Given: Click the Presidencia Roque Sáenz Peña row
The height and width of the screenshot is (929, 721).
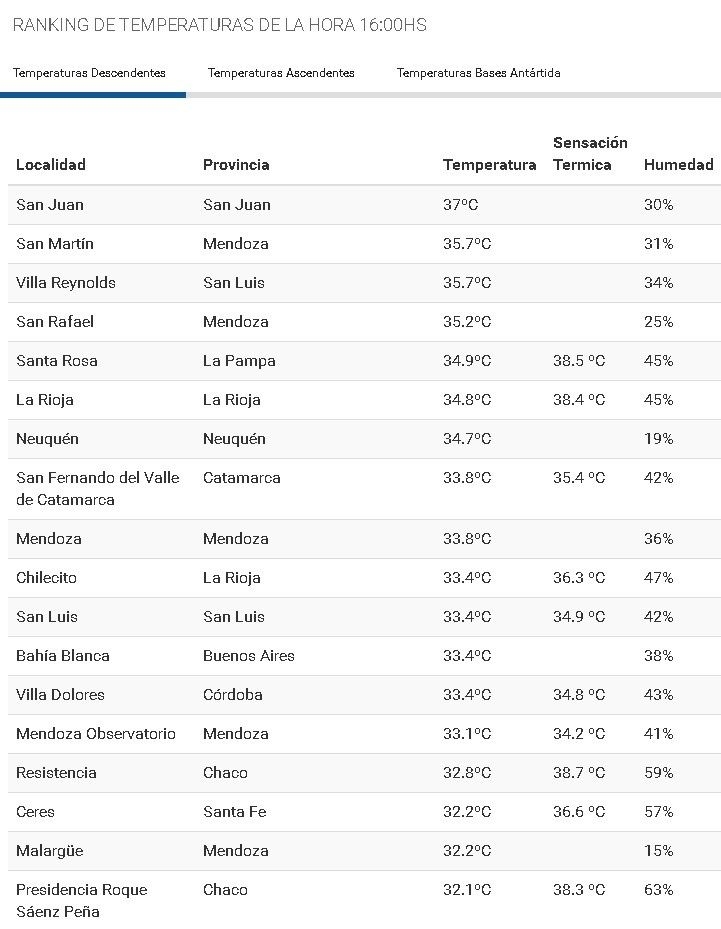Looking at the screenshot, I should (x=81, y=900).
